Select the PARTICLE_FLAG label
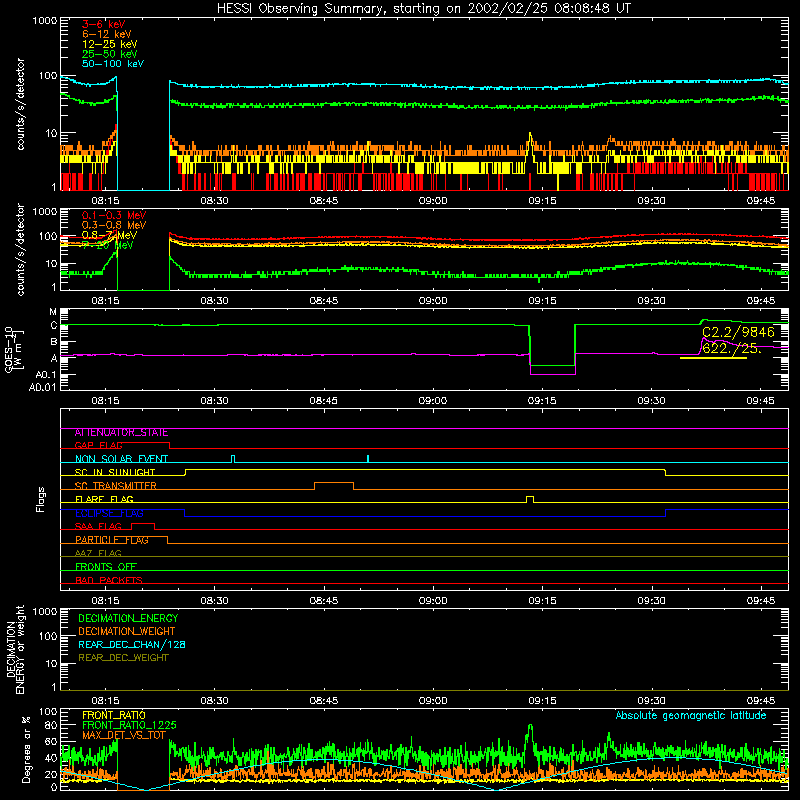The height and width of the screenshot is (800, 800). [x=112, y=540]
